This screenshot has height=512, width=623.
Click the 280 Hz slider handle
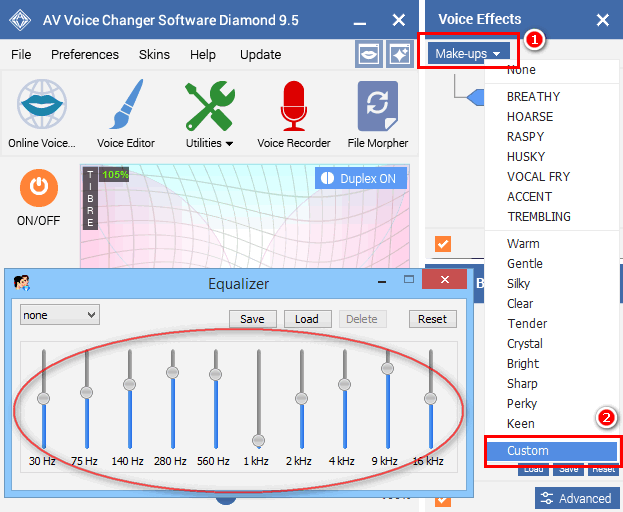click(x=172, y=372)
